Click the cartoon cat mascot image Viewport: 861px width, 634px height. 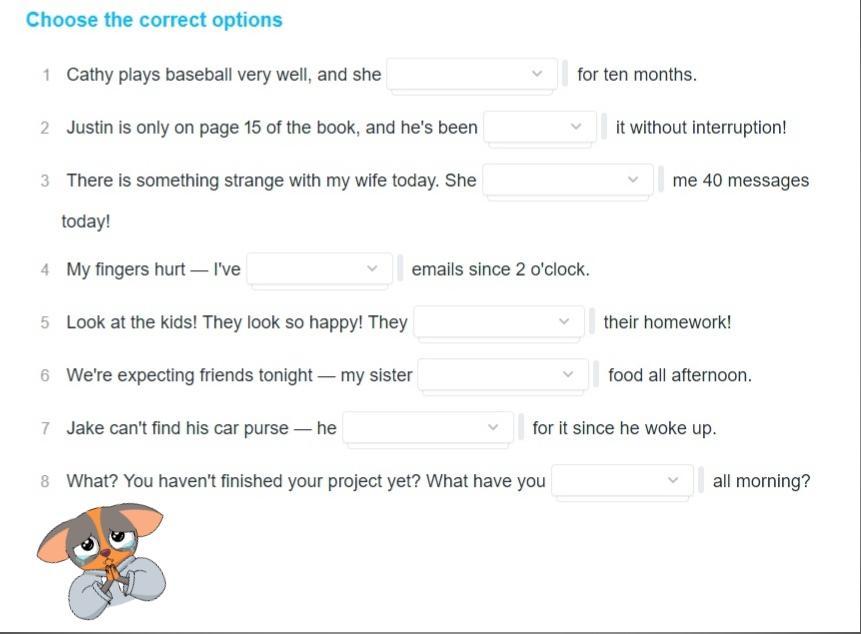[101, 561]
